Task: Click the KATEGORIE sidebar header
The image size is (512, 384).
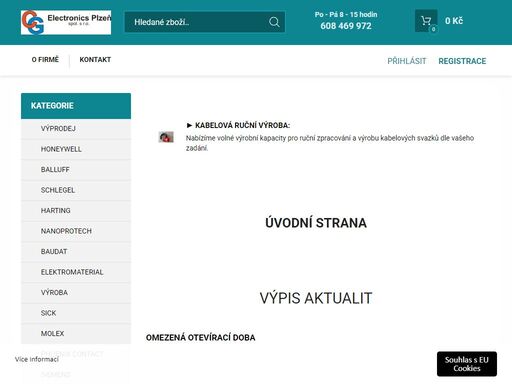Action: point(76,106)
